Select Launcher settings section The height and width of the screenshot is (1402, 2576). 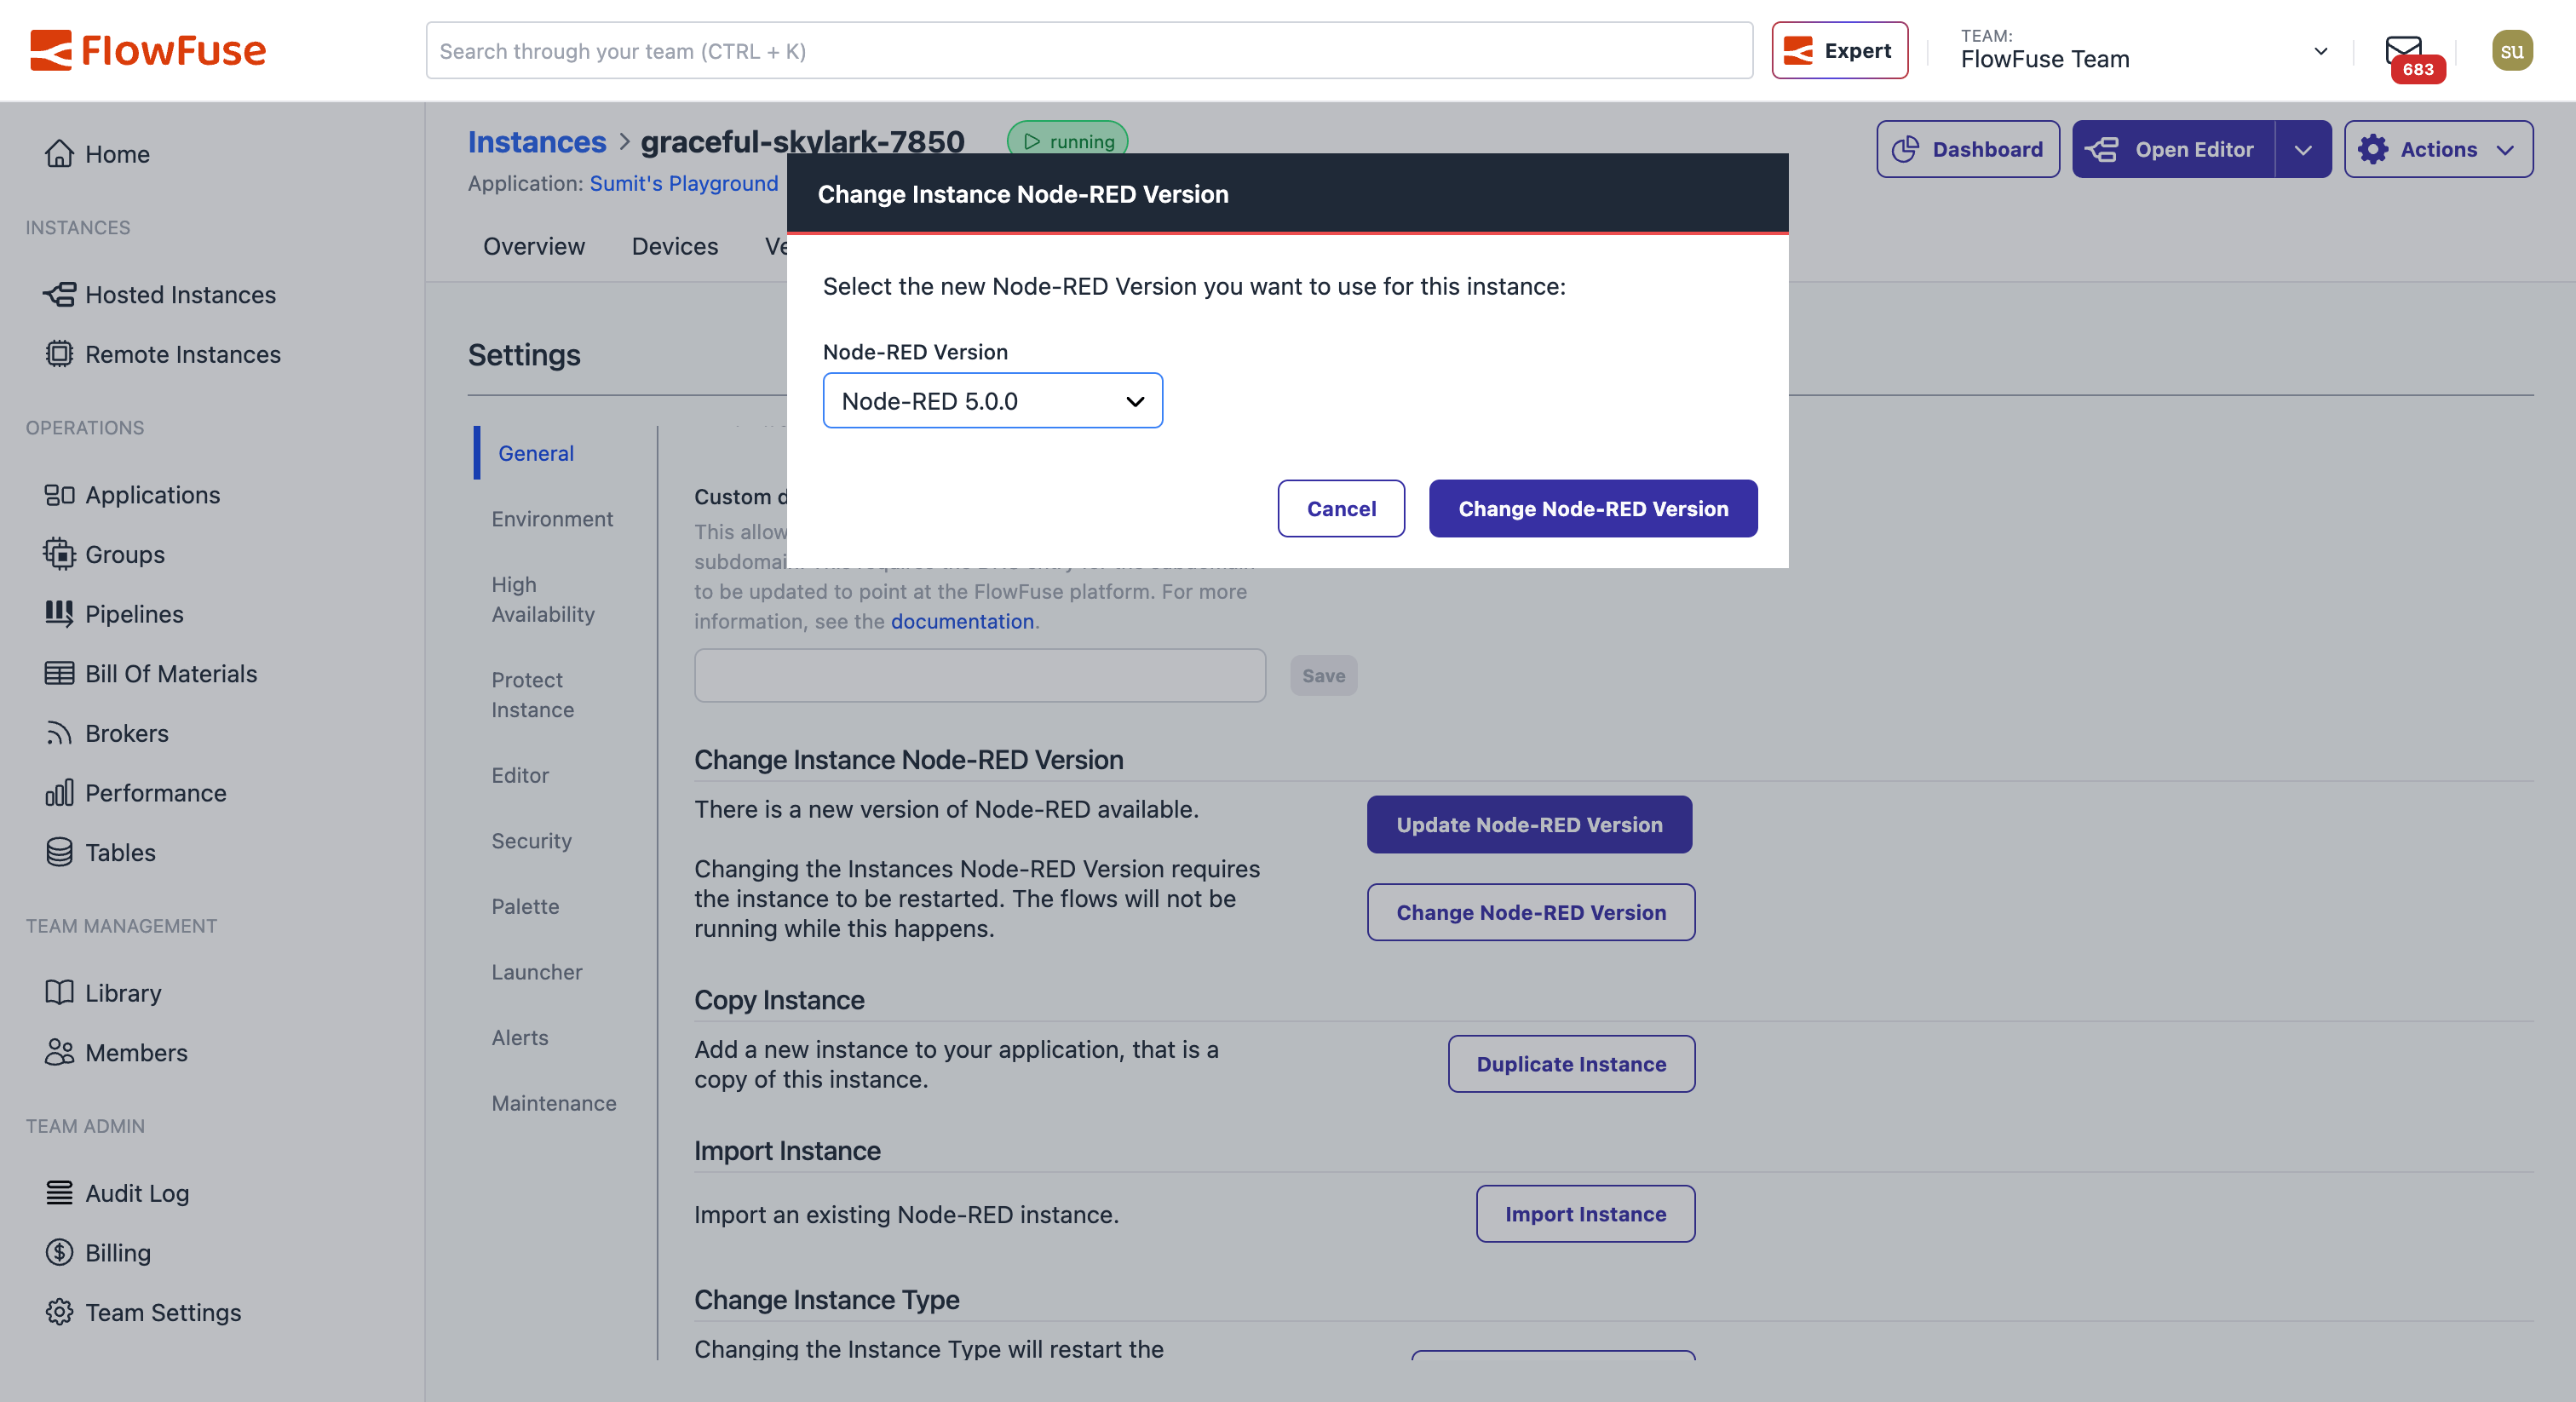coord(536,972)
